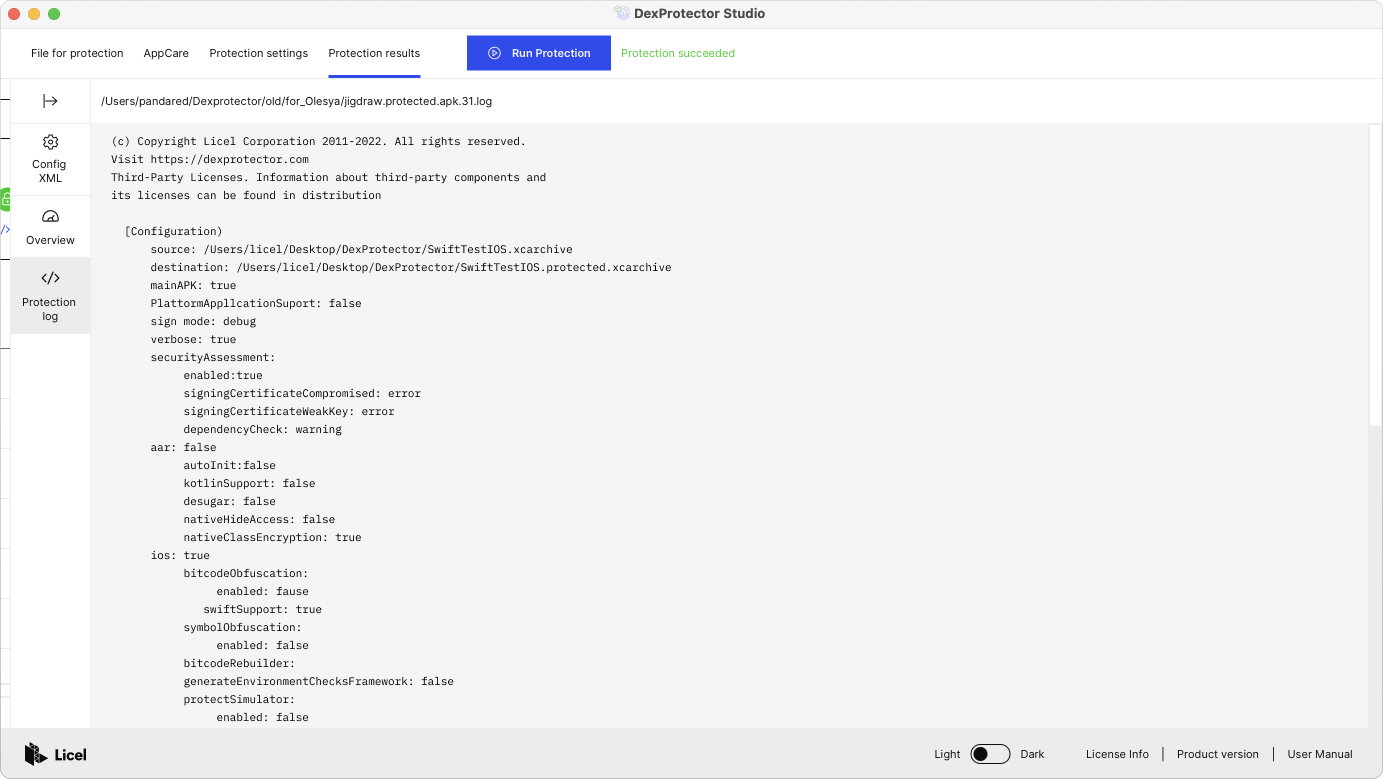Click the destination: protected.xcarchive line
This screenshot has height=779, width=1383.
411,267
